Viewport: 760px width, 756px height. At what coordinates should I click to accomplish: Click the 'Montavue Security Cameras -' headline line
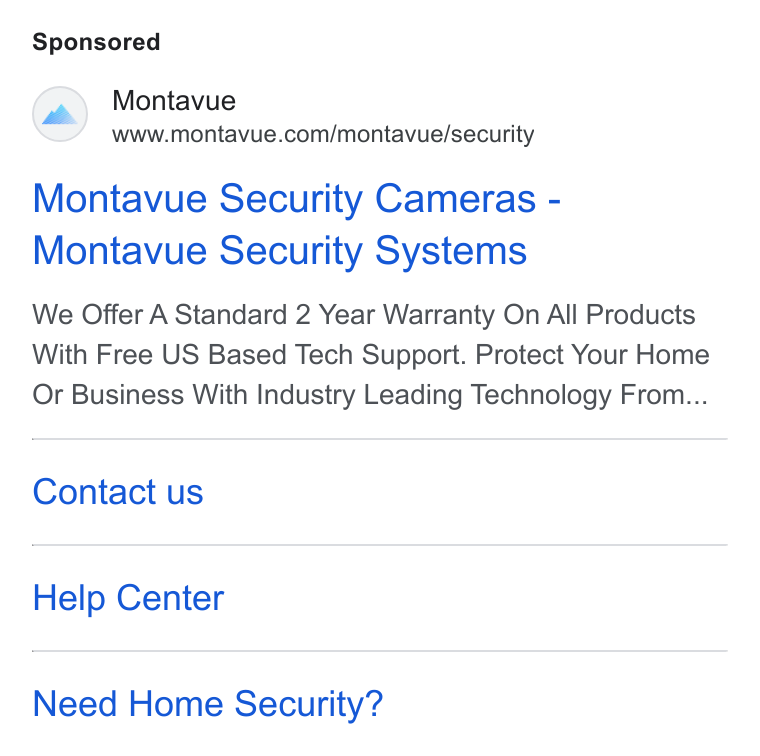[296, 199]
